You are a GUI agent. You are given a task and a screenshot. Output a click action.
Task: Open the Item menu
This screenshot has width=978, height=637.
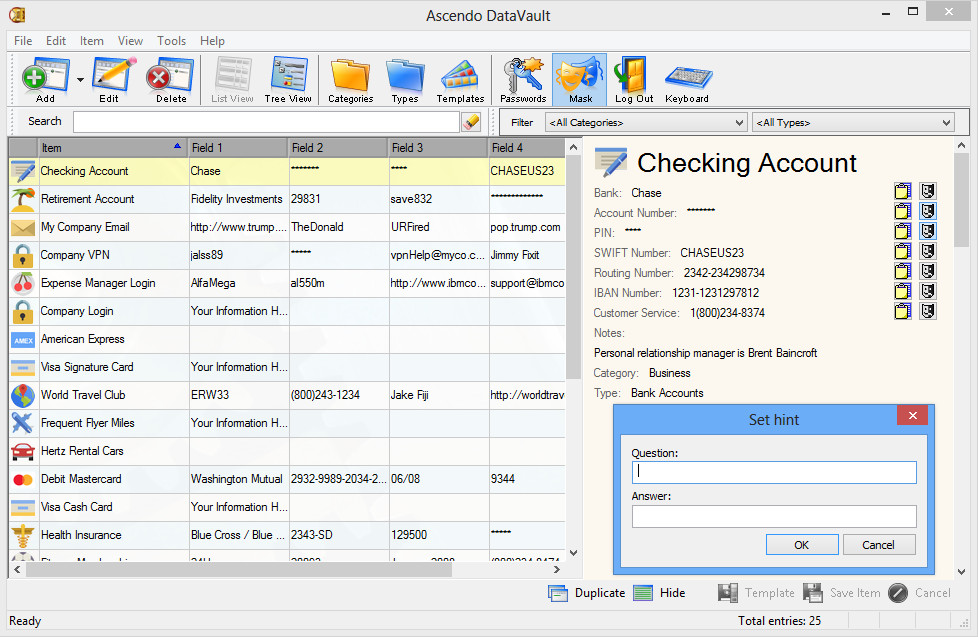[92, 41]
